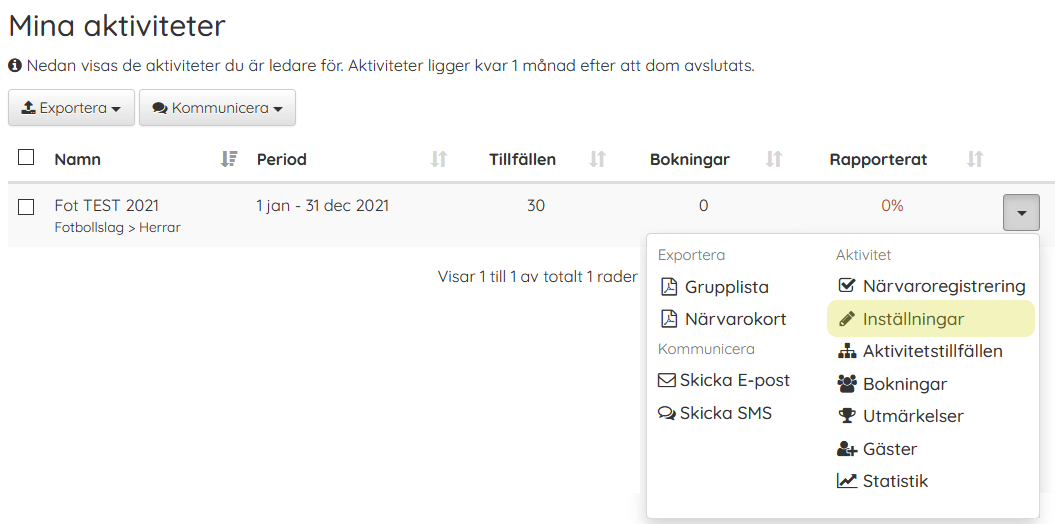Click the trophy icon next to Utmärkelser
This screenshot has height=524, width=1055.
coord(846,416)
